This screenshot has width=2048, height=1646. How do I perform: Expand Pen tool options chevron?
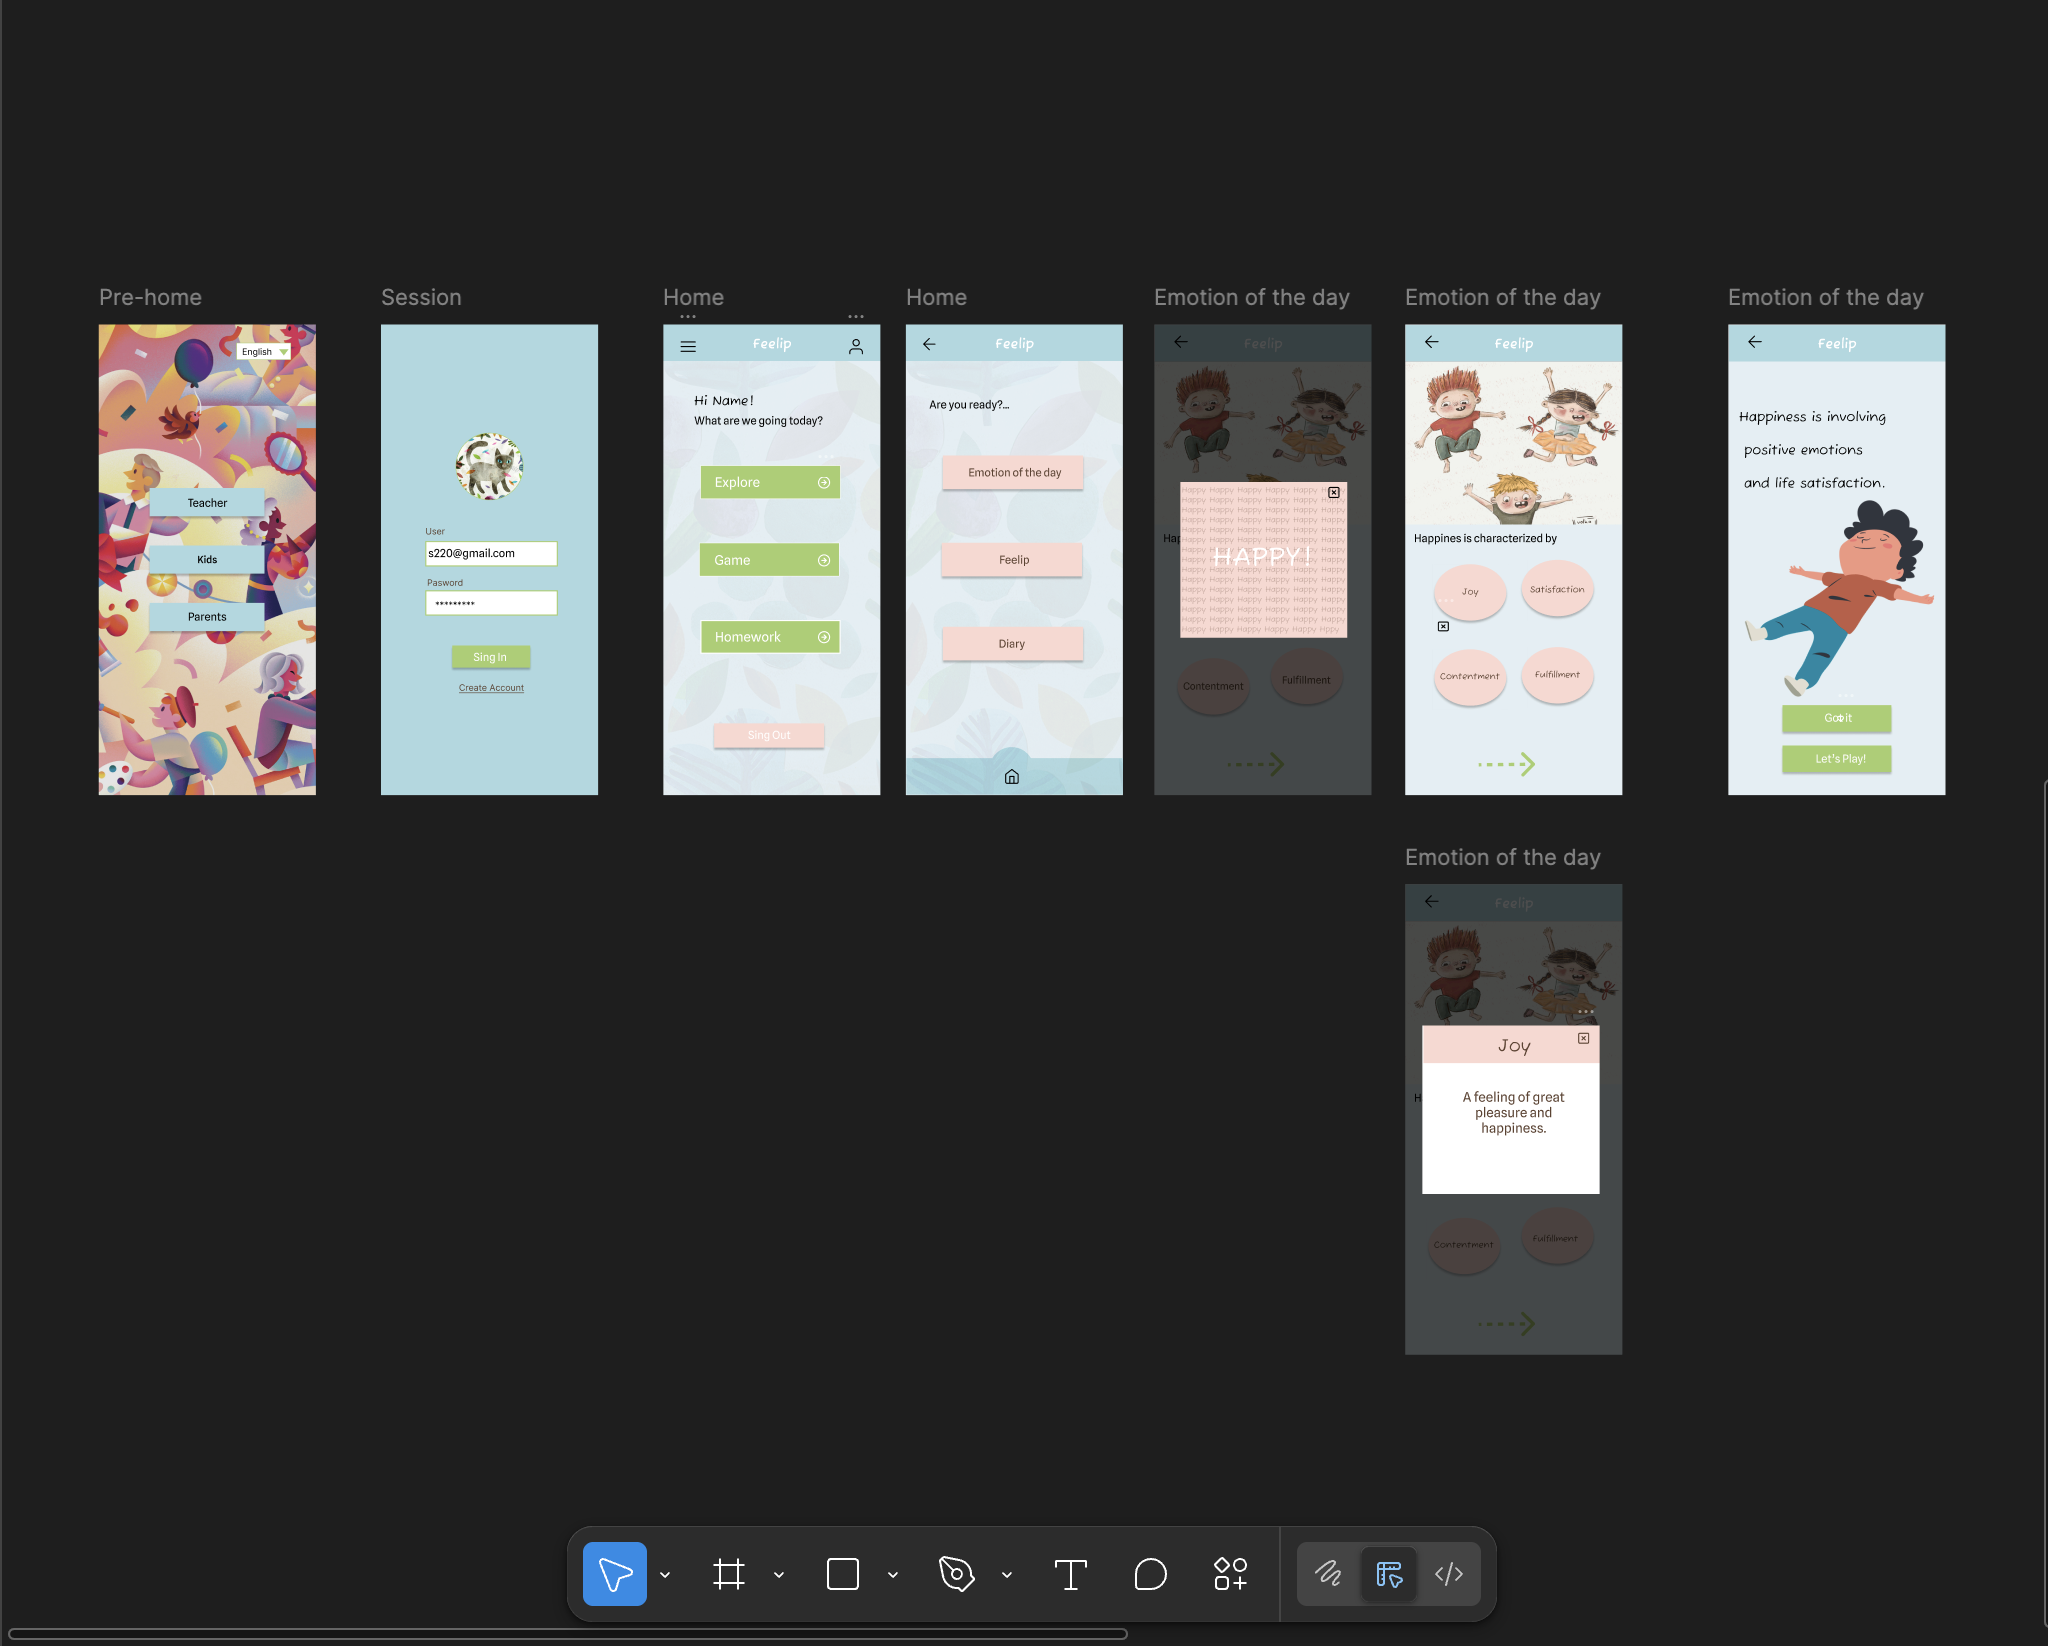pos(1007,1575)
